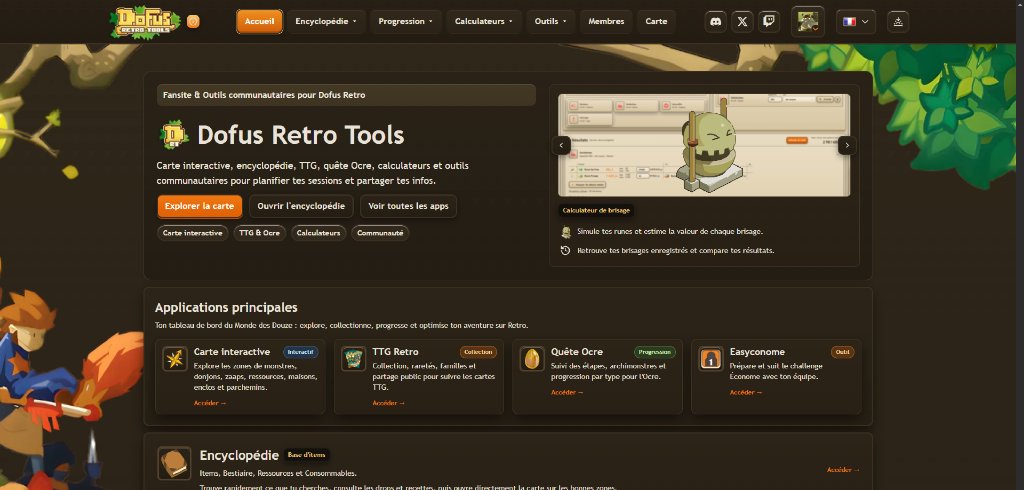Follow Accéder link under TTG Retro
The height and width of the screenshot is (490, 1024).
pyautogui.click(x=389, y=403)
